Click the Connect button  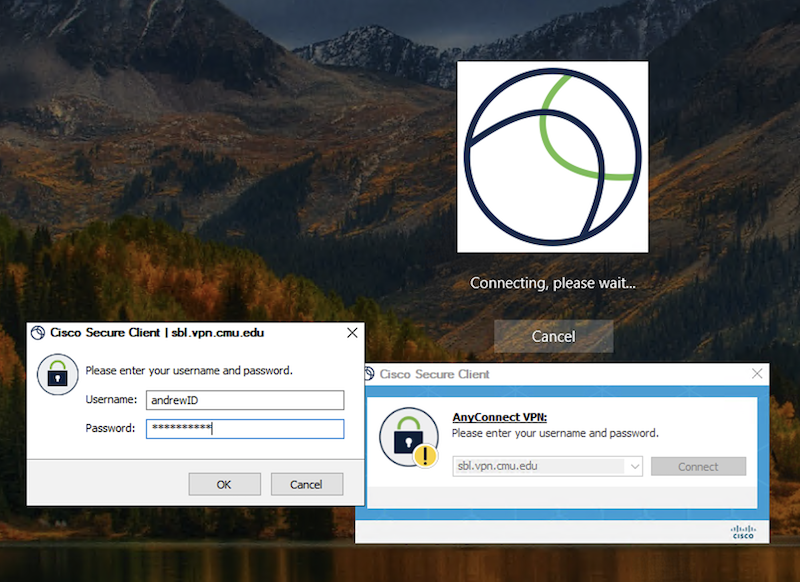[698, 466]
